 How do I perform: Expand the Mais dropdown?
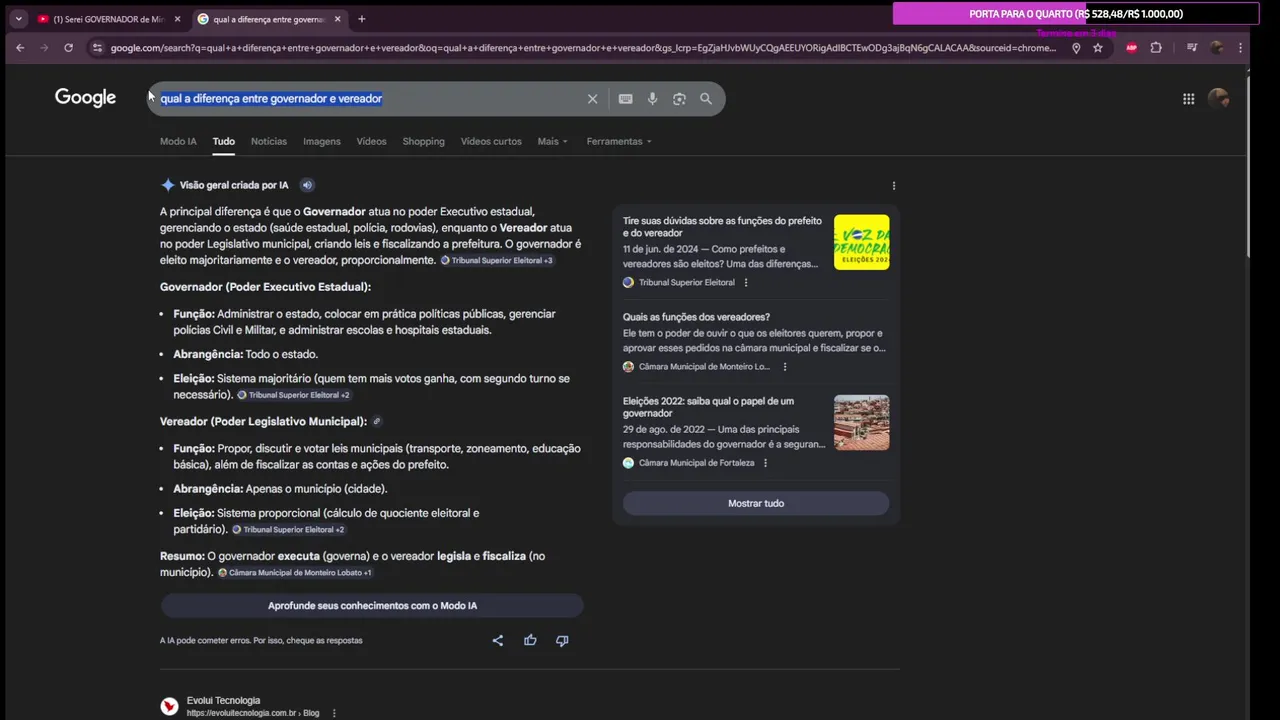click(552, 141)
